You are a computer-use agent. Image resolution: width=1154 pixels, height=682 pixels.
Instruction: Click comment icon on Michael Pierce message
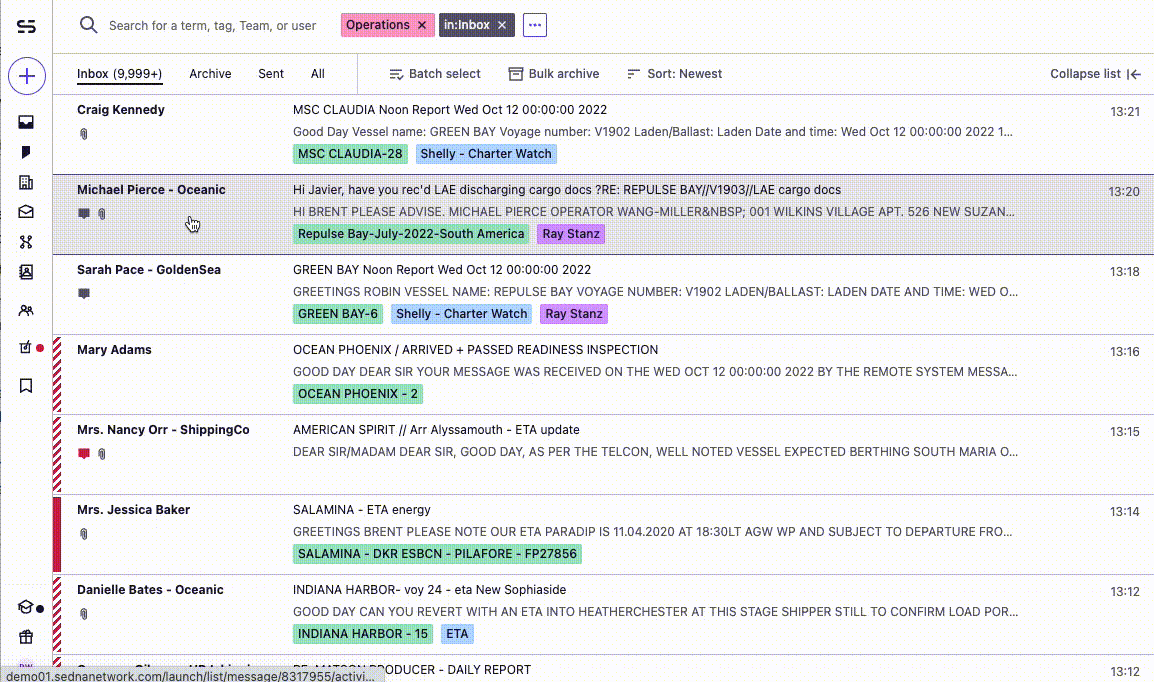click(84, 214)
